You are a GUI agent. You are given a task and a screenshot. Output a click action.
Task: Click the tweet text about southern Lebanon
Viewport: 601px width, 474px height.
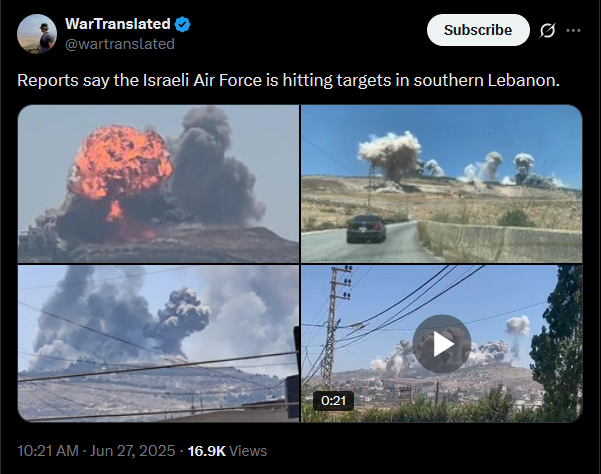coord(289,80)
